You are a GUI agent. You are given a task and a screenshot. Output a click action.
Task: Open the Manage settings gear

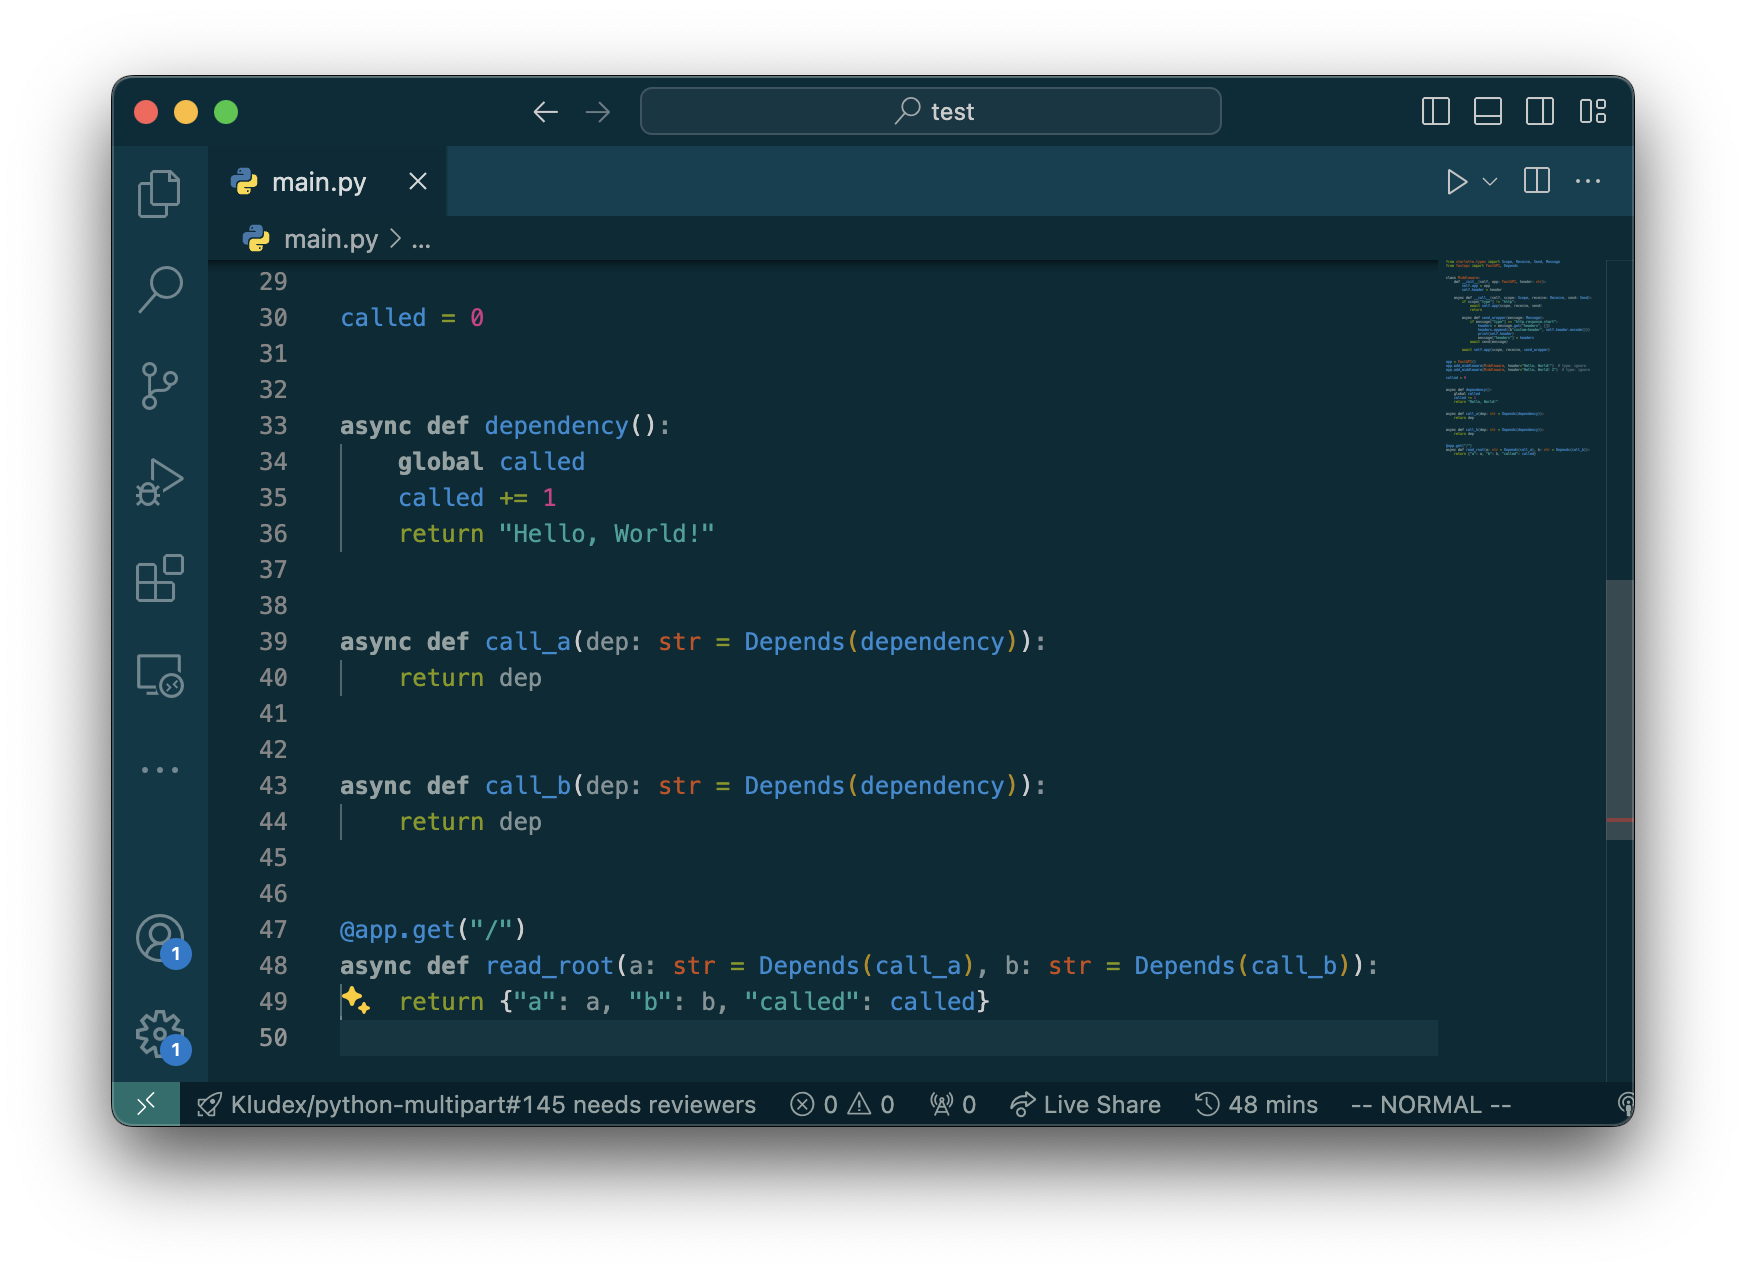[x=159, y=1035]
